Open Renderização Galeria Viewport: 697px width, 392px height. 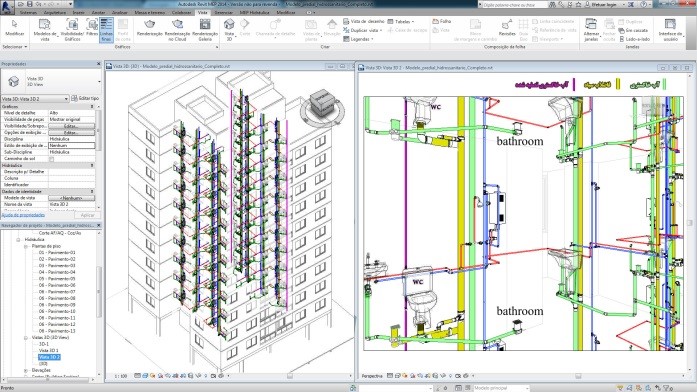[205, 30]
